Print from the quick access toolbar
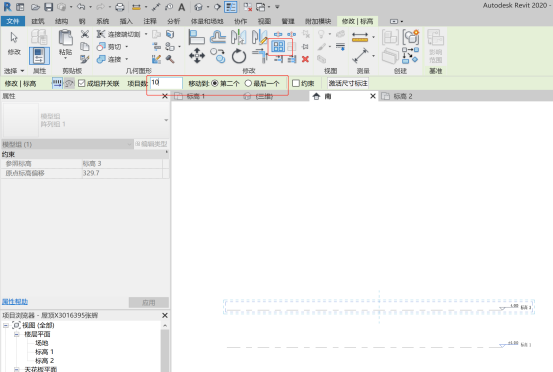 pyautogui.click(x=120, y=7)
